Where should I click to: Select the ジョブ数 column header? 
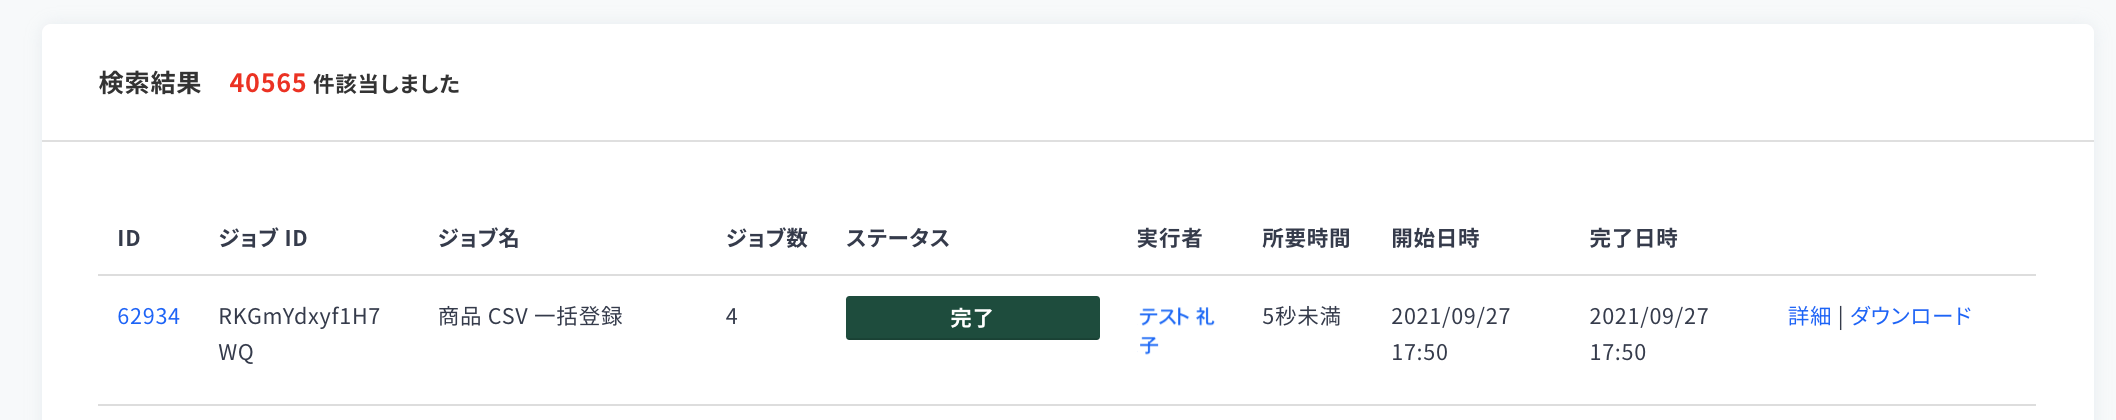[x=766, y=239]
